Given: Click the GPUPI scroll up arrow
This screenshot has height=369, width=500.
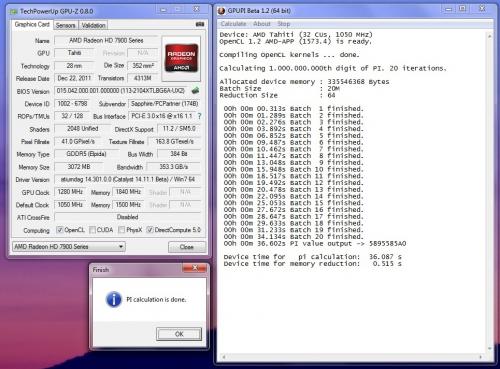Looking at the screenshot, I should click(x=490, y=36).
